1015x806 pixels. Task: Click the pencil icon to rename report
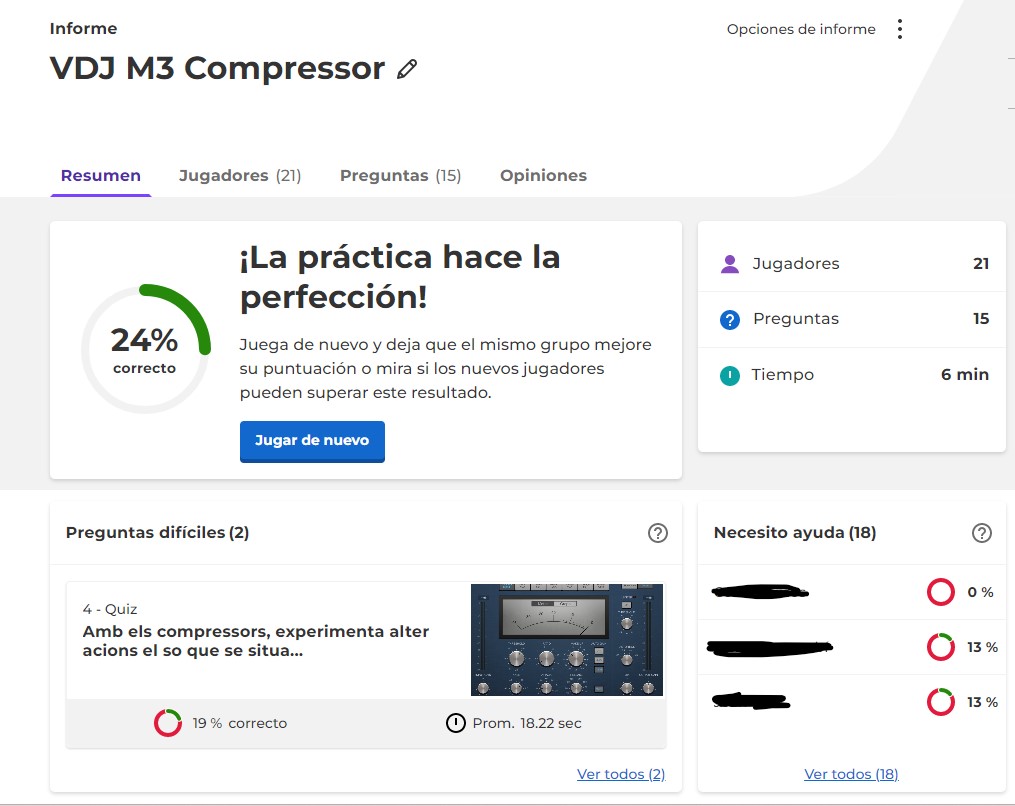(406, 69)
